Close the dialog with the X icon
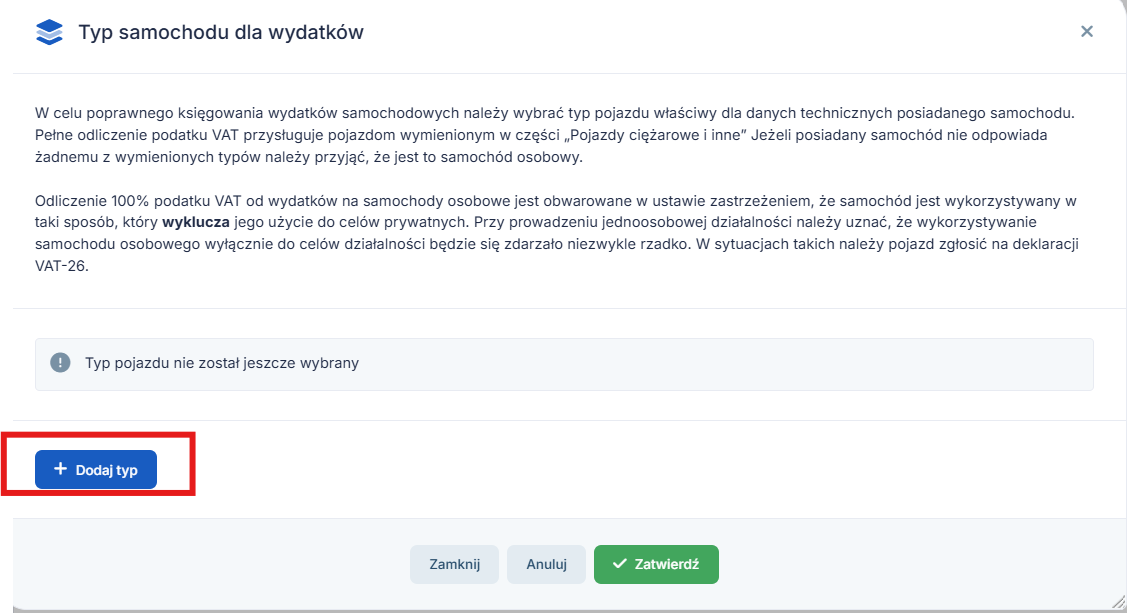The width and height of the screenshot is (1127, 613). click(1087, 32)
